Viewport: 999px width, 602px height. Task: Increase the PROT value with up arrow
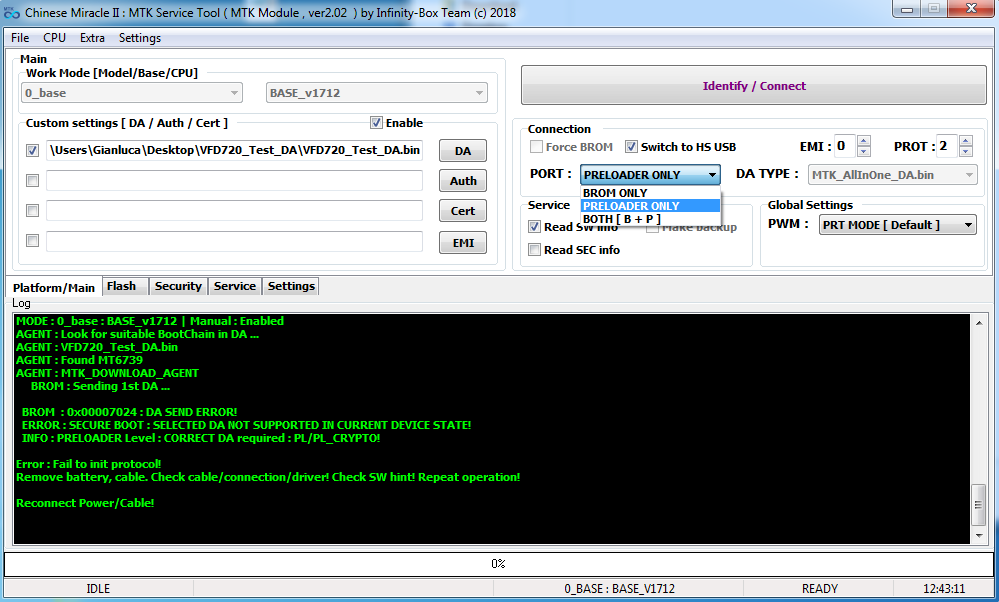966,141
